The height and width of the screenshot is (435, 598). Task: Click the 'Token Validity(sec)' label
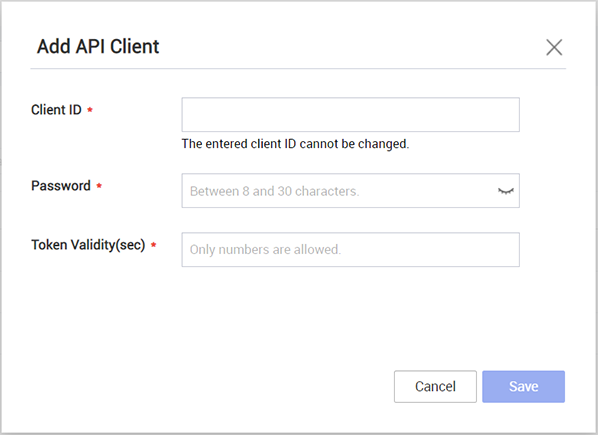(x=88, y=245)
